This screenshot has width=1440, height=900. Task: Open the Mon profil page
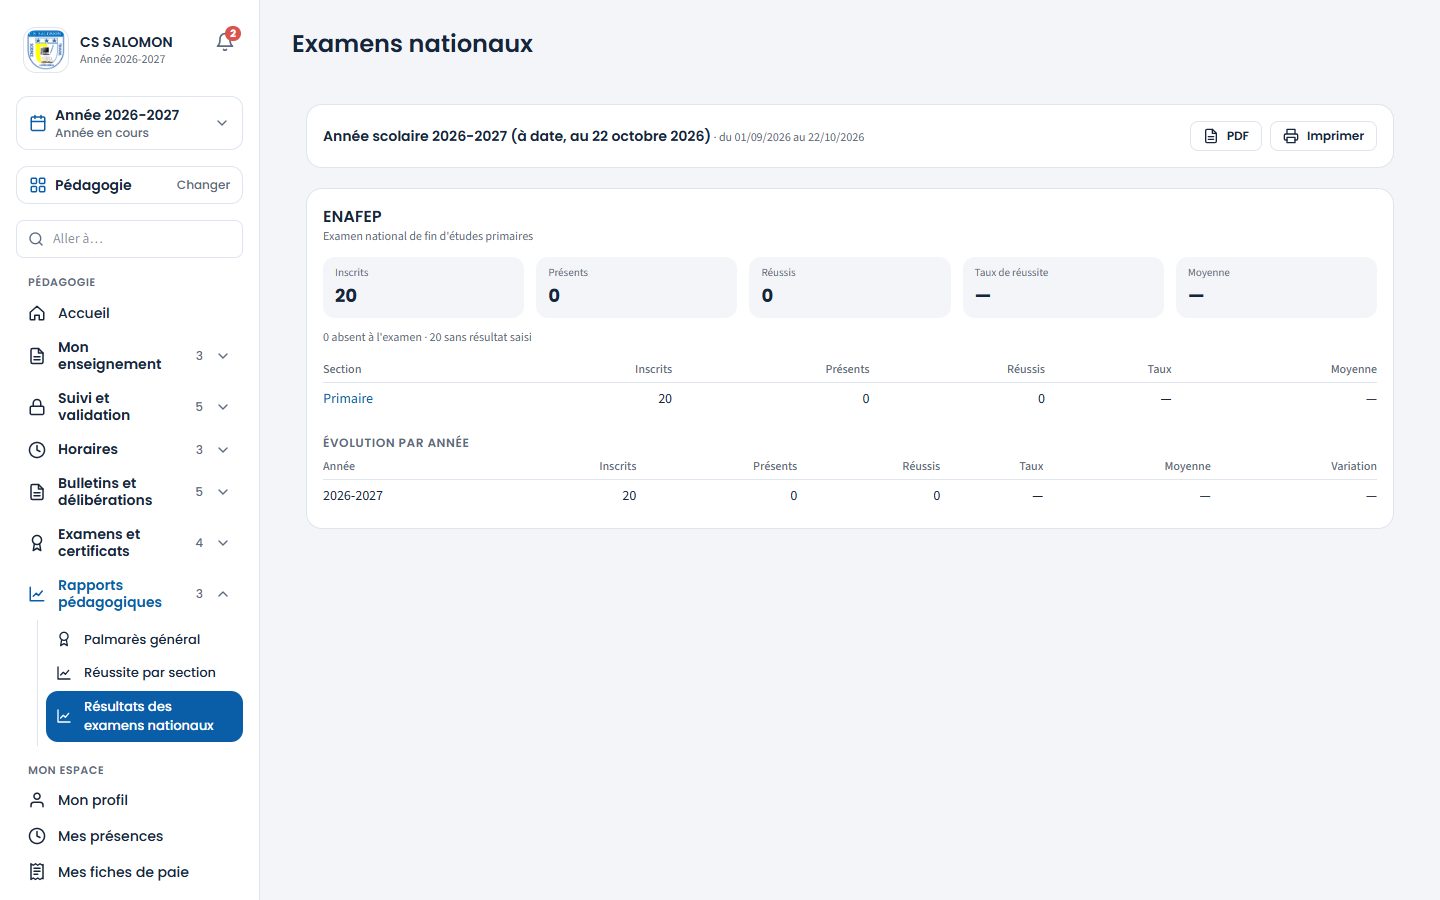coord(130,800)
